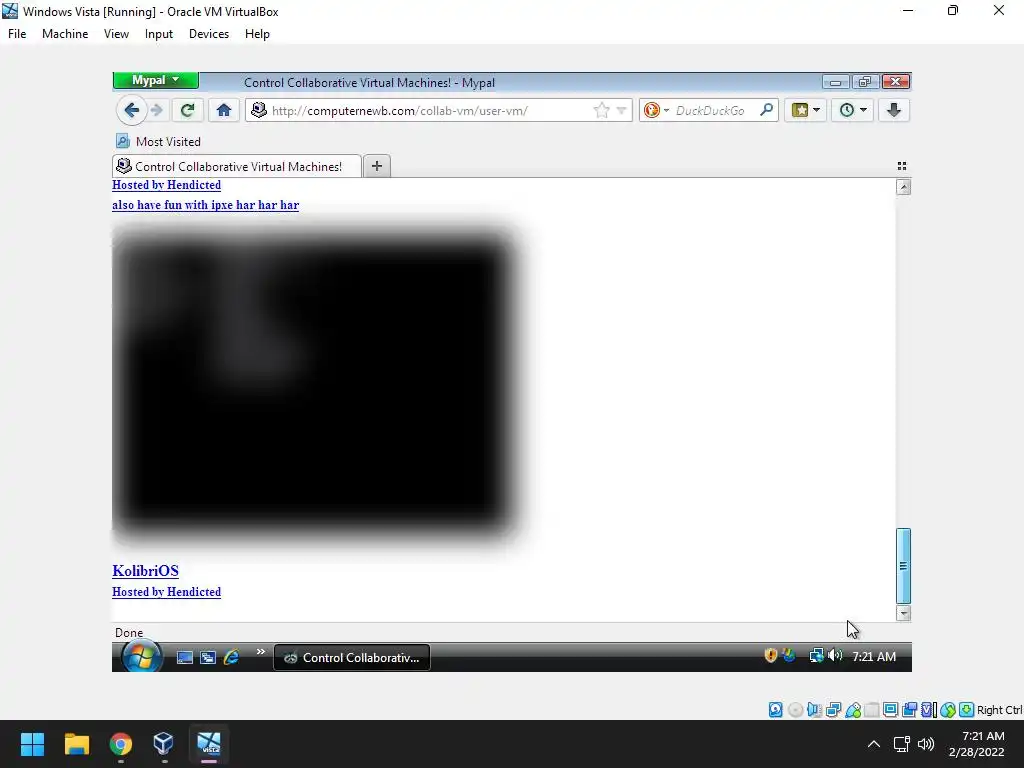Click the Vista tray network icon
The image size is (1024, 768).
tap(816, 655)
